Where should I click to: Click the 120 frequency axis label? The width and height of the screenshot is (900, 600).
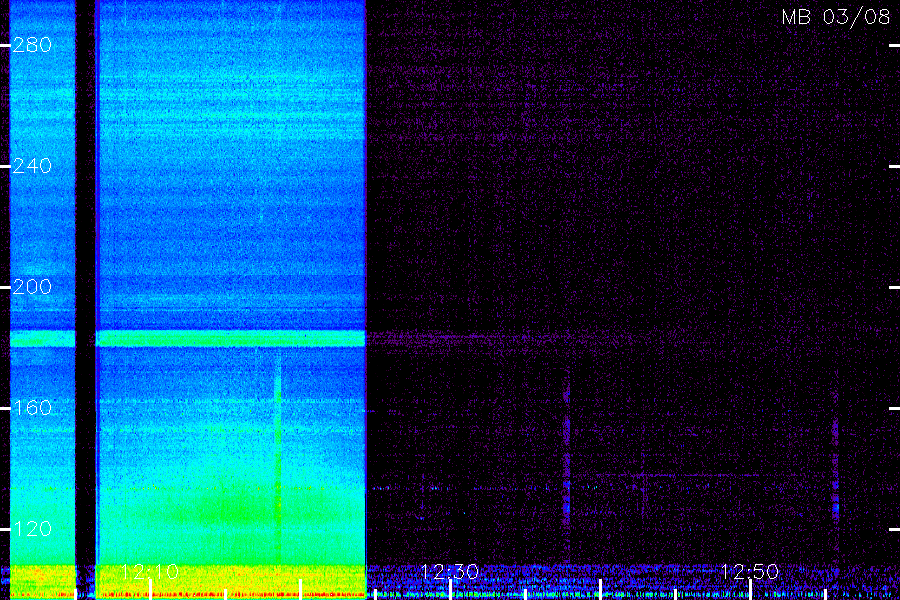32,529
